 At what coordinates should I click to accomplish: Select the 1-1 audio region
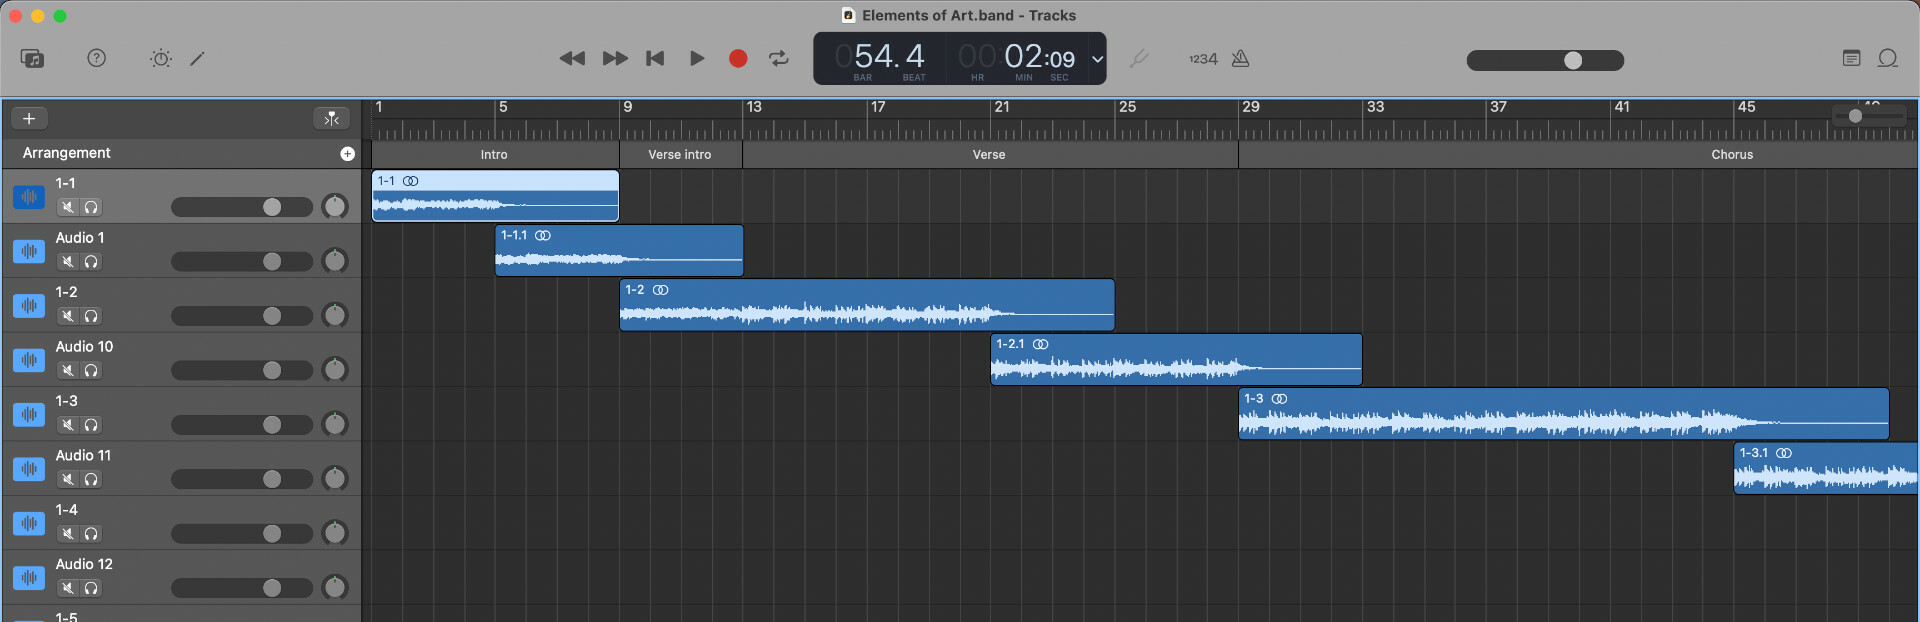click(x=495, y=196)
